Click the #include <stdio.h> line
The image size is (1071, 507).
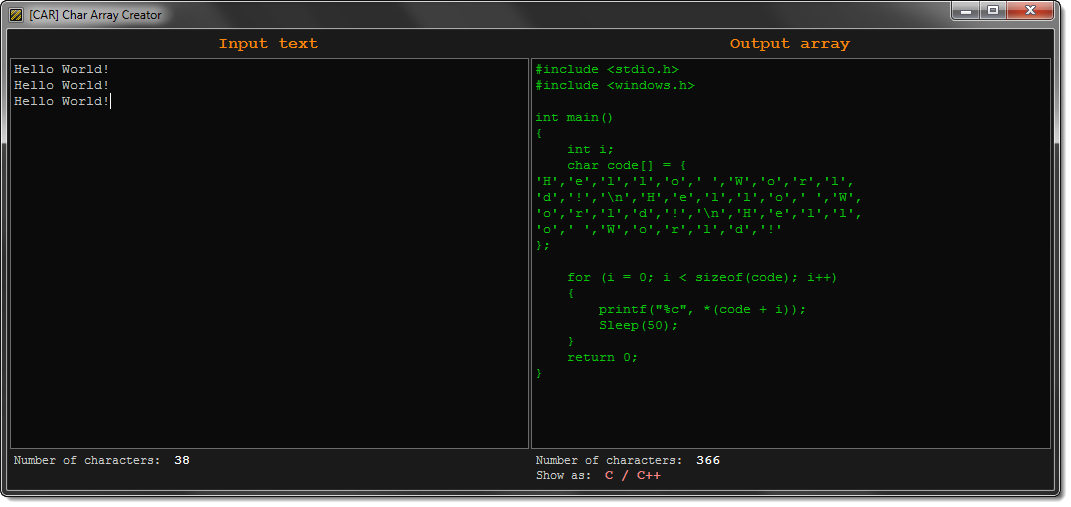(x=606, y=69)
